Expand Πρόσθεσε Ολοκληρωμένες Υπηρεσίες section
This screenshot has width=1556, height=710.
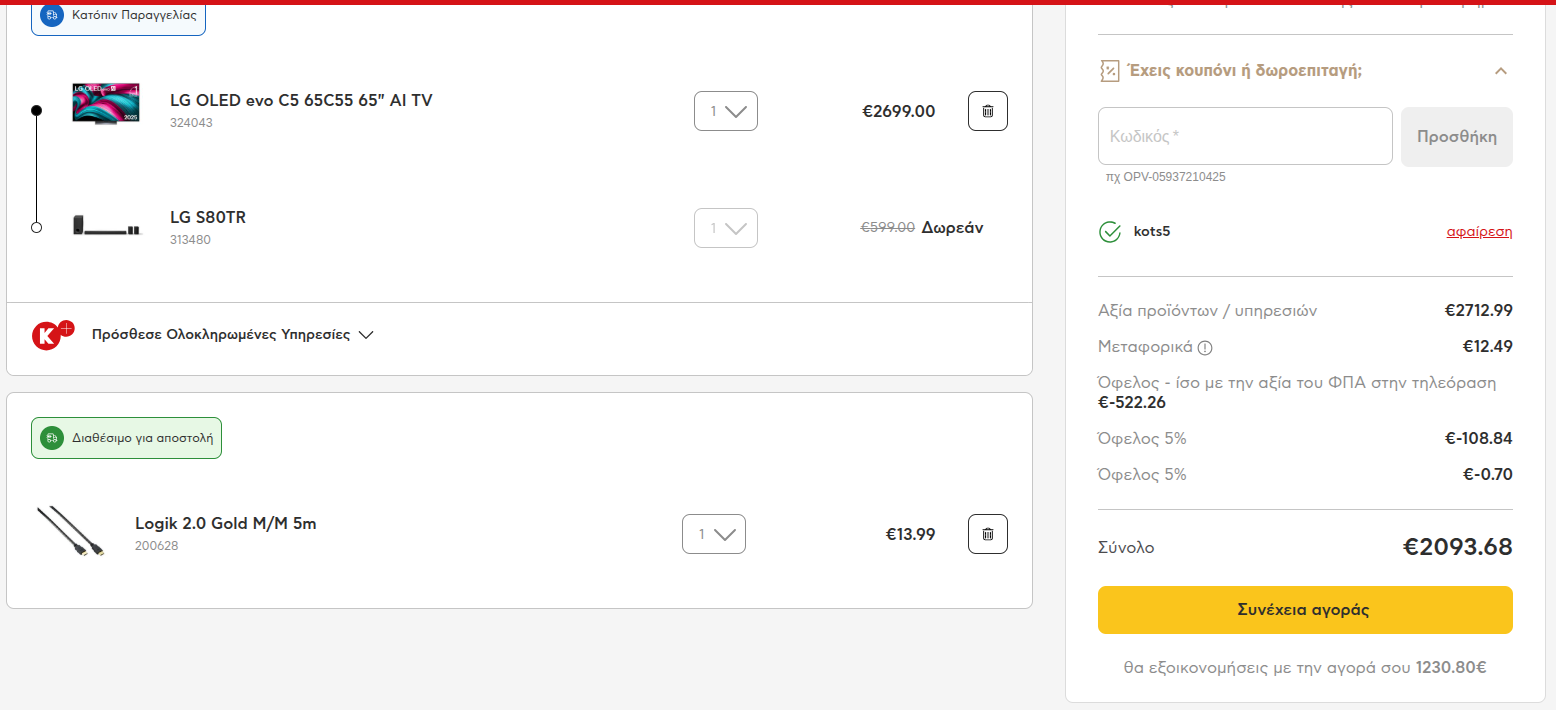pos(232,335)
